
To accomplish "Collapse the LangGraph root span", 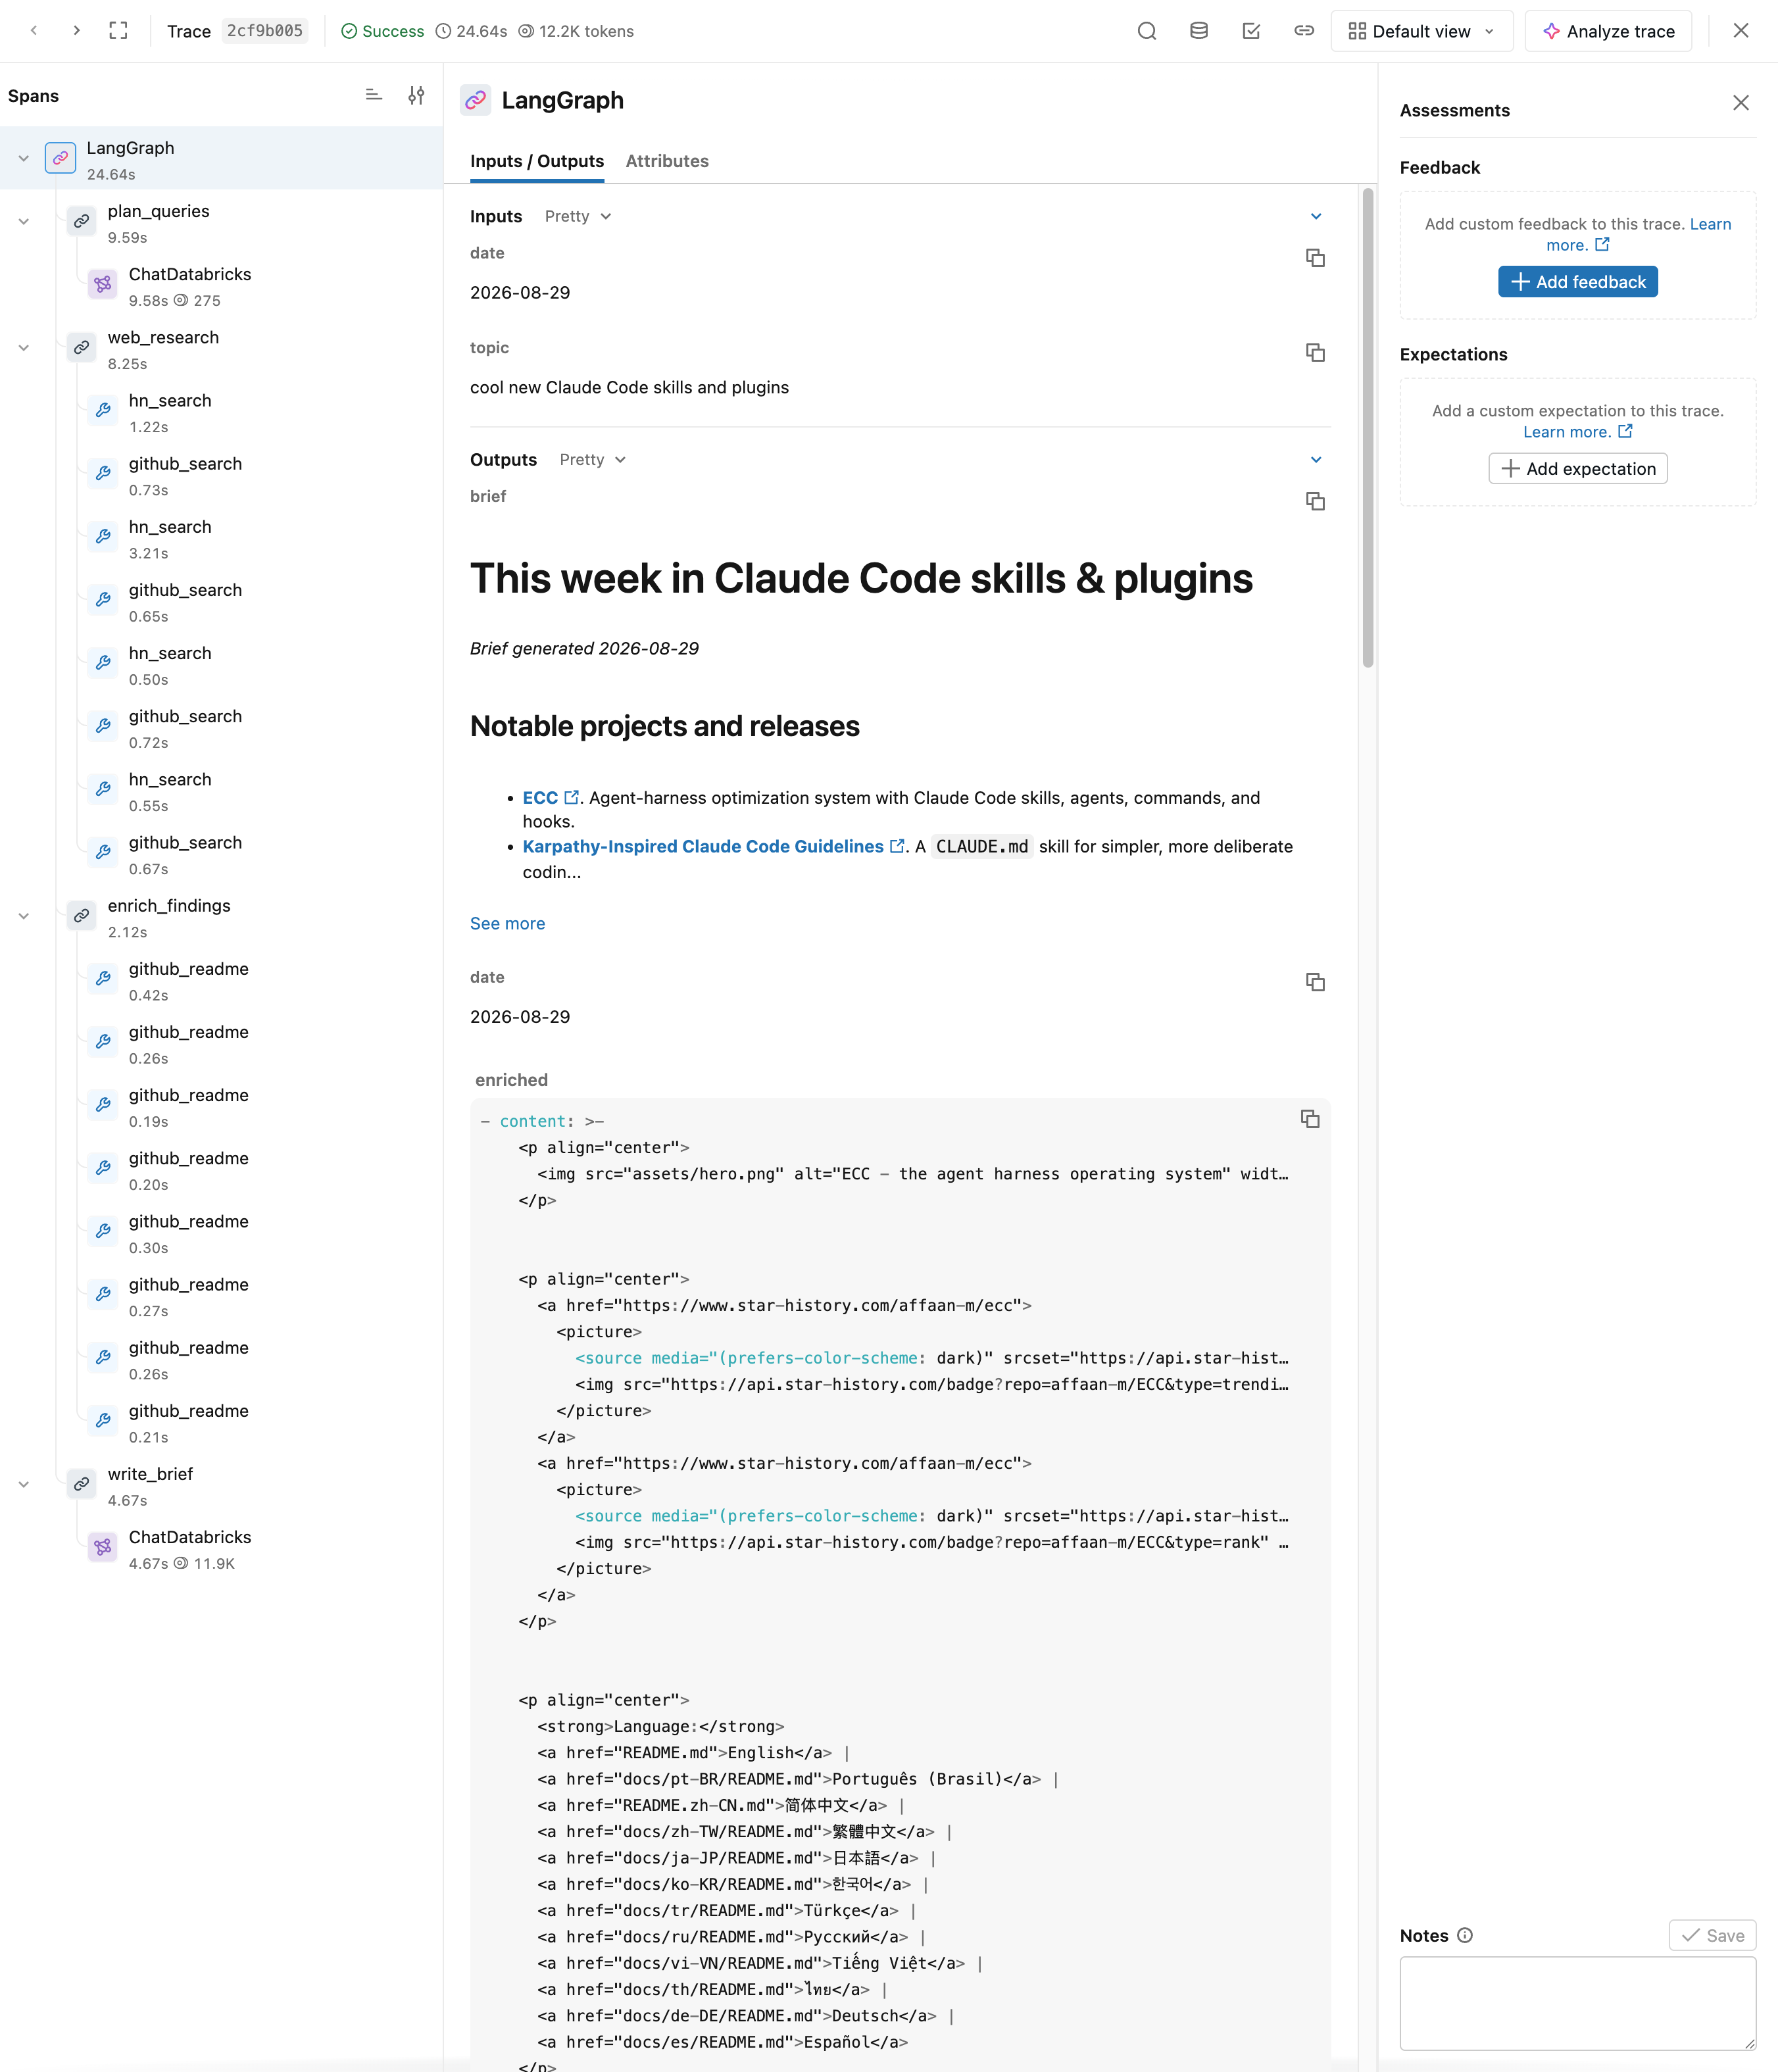I will coord(24,158).
